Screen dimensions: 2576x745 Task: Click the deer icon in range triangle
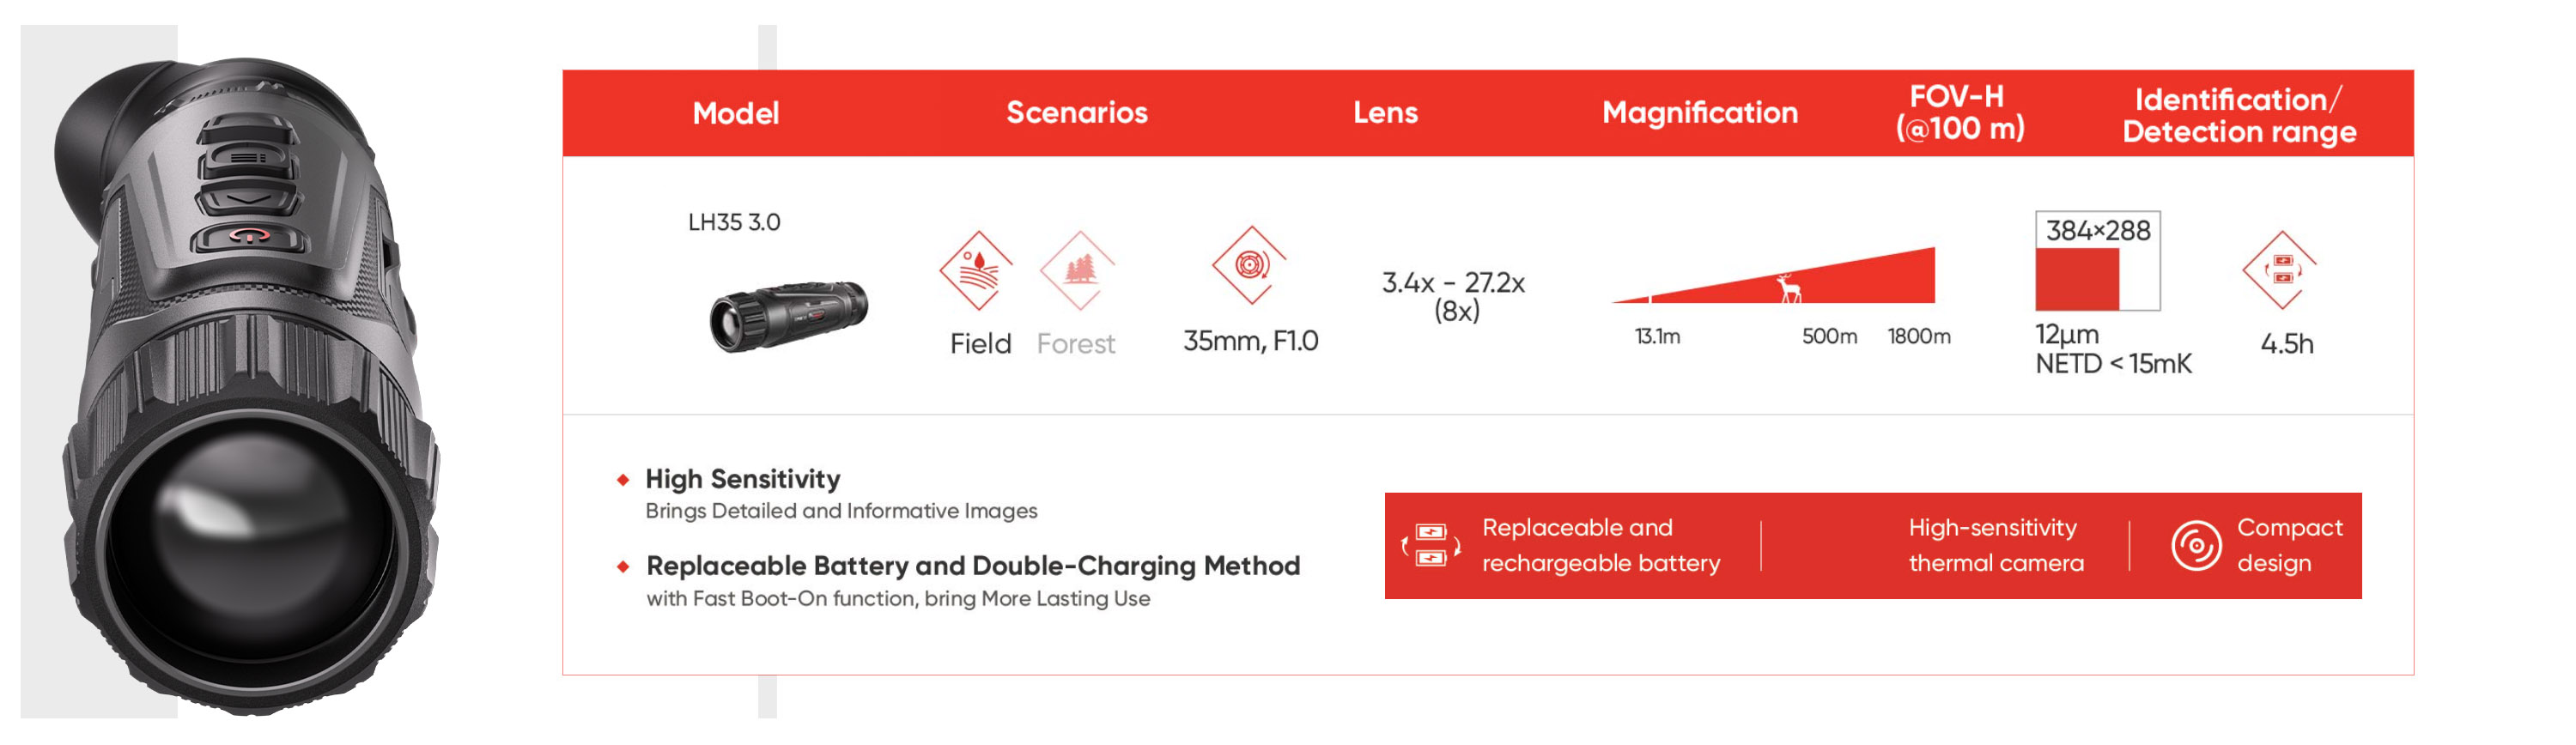click(x=1789, y=290)
